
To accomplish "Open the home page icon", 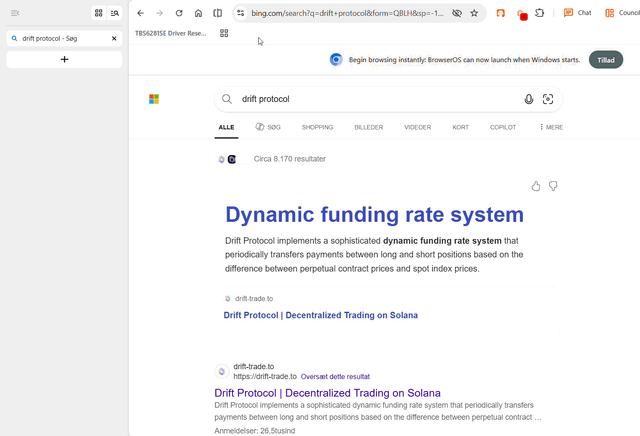I will (x=198, y=13).
